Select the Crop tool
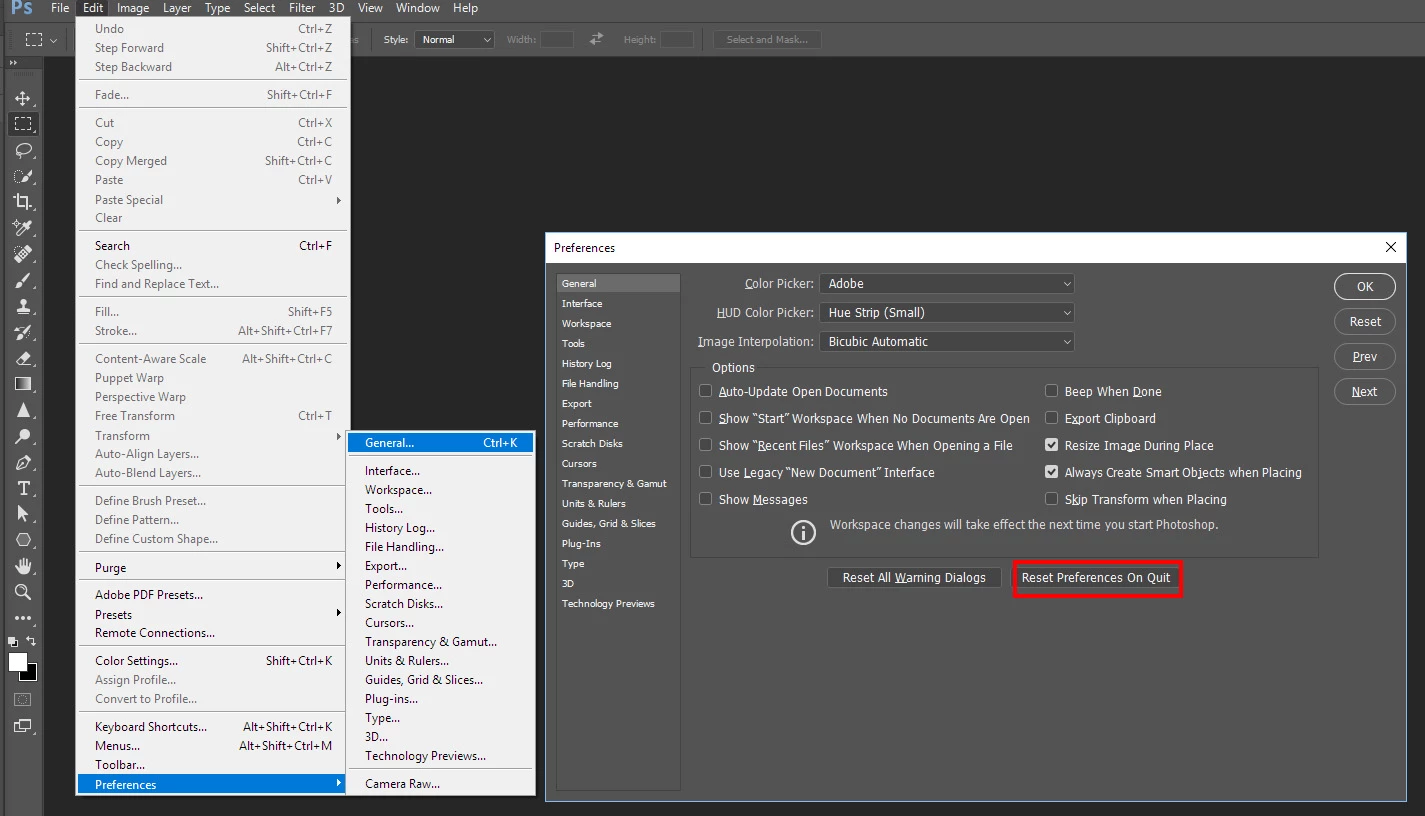Viewport: 1425px width, 816px height. 22,202
